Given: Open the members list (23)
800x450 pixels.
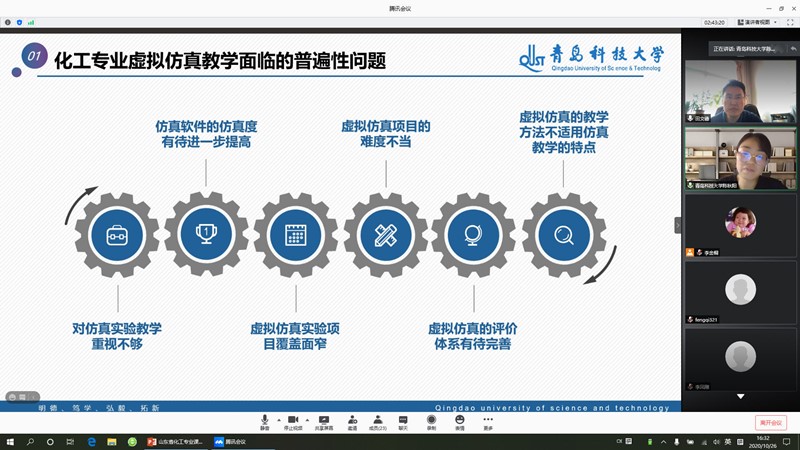Looking at the screenshot, I should [x=377, y=420].
